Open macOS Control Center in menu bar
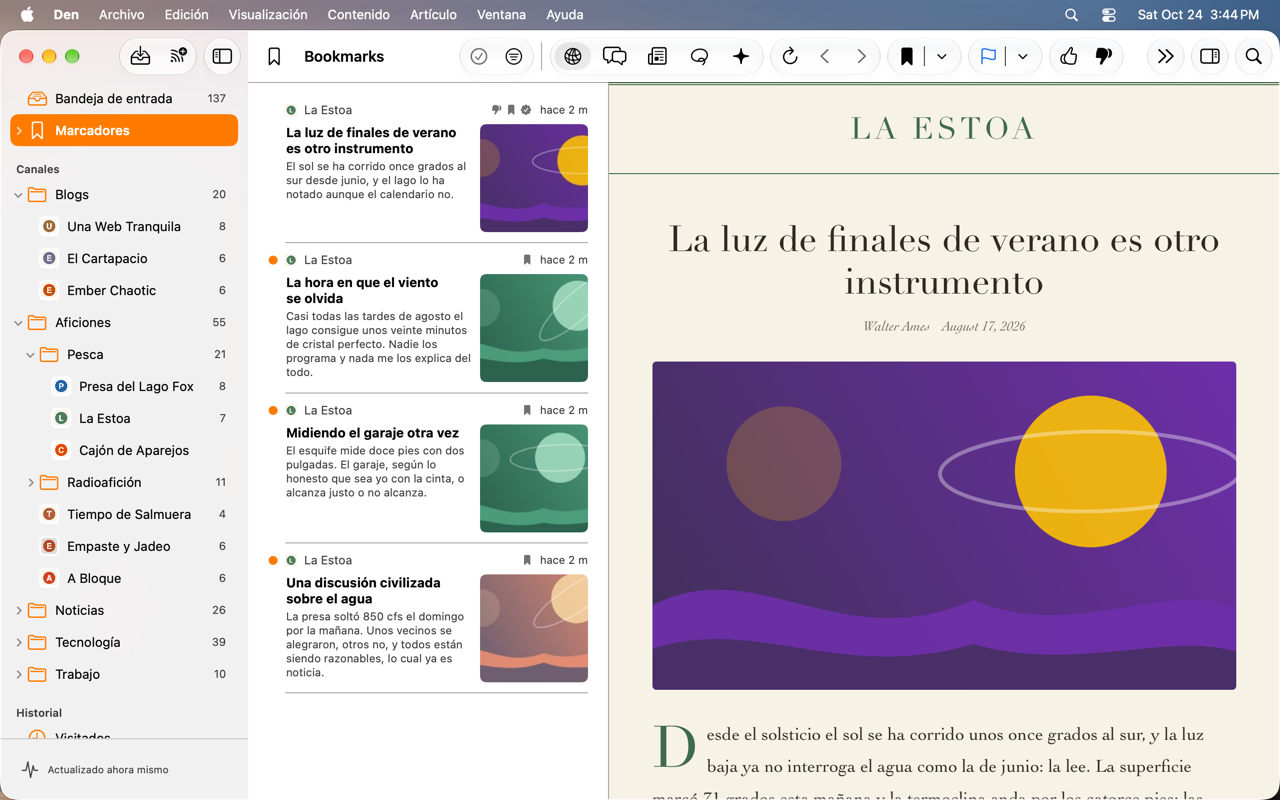This screenshot has height=800, width=1280. (x=1109, y=15)
